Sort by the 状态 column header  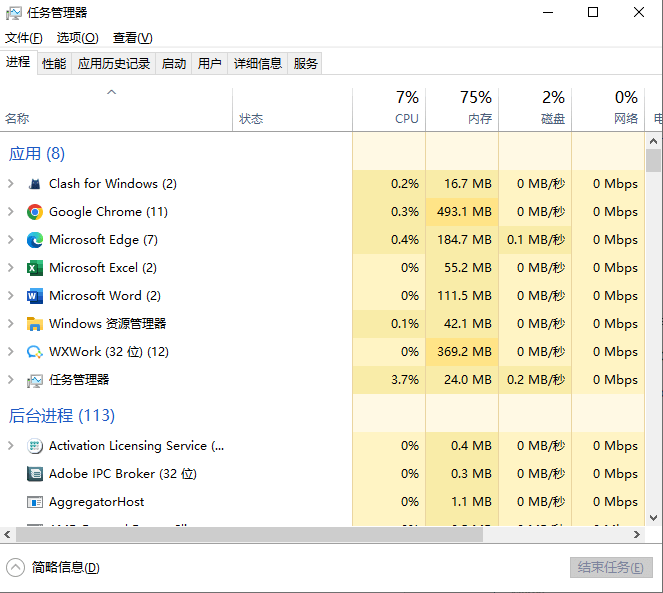pyautogui.click(x=292, y=110)
